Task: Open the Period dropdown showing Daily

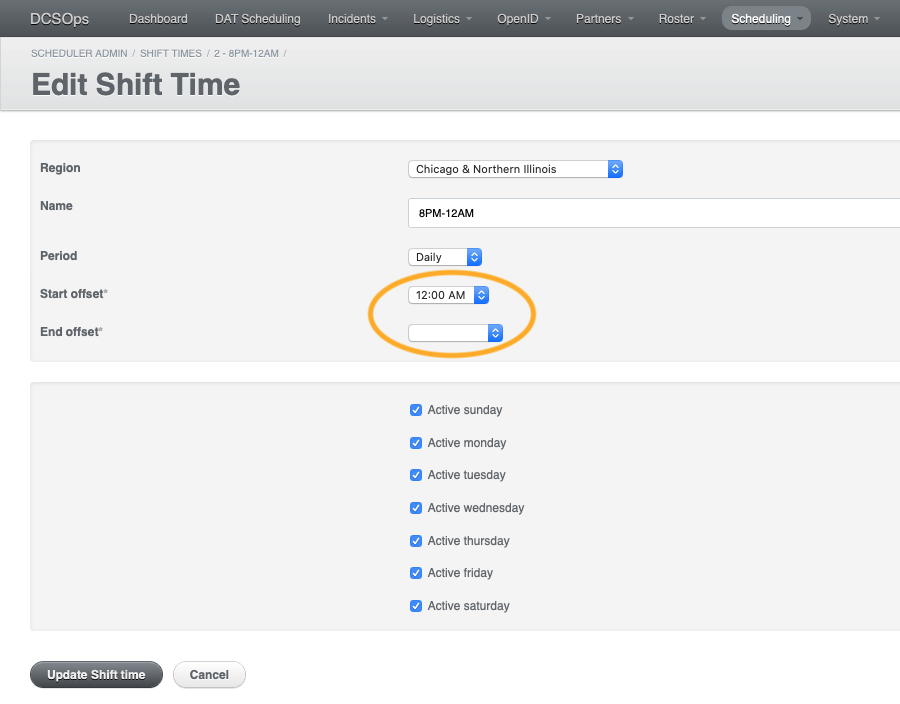Action: (444, 257)
